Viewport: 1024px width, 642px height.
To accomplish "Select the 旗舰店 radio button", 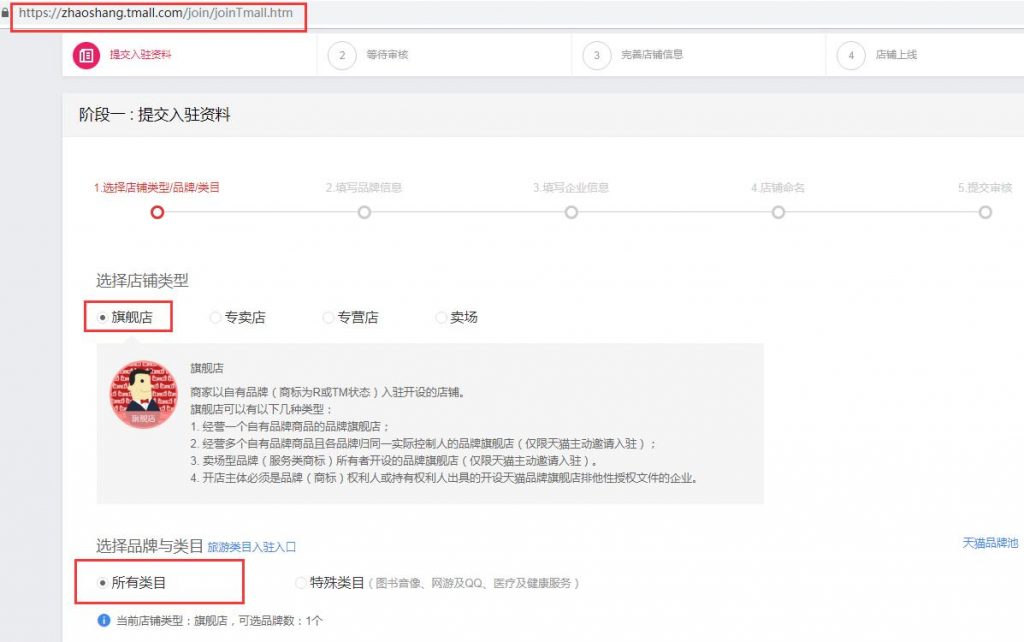I will coord(103,317).
